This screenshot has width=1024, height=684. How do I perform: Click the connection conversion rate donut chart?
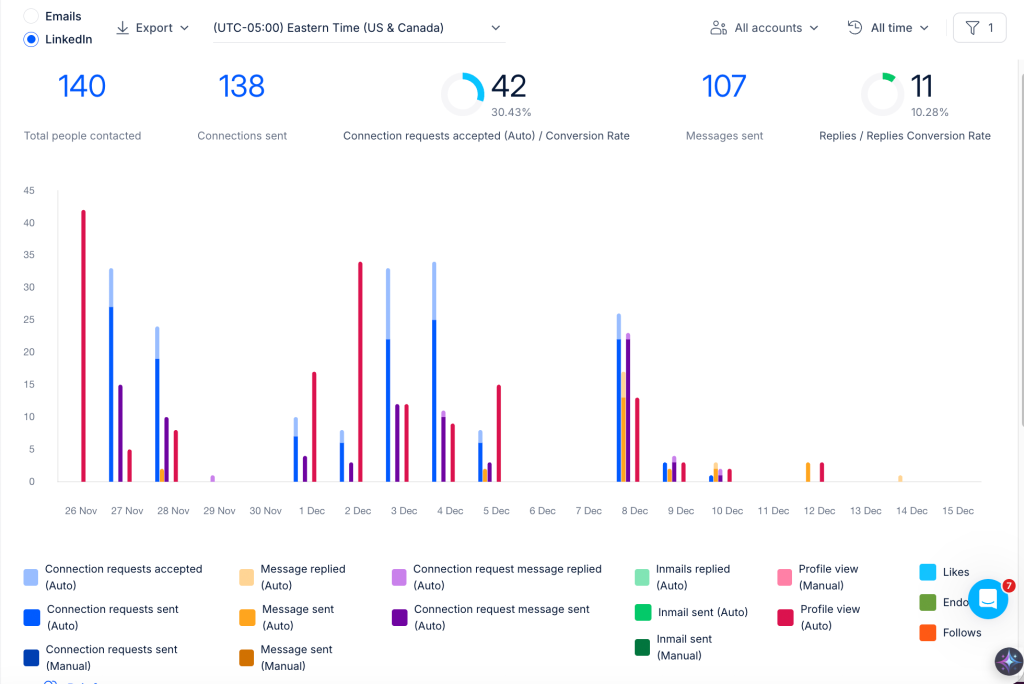(x=462, y=94)
